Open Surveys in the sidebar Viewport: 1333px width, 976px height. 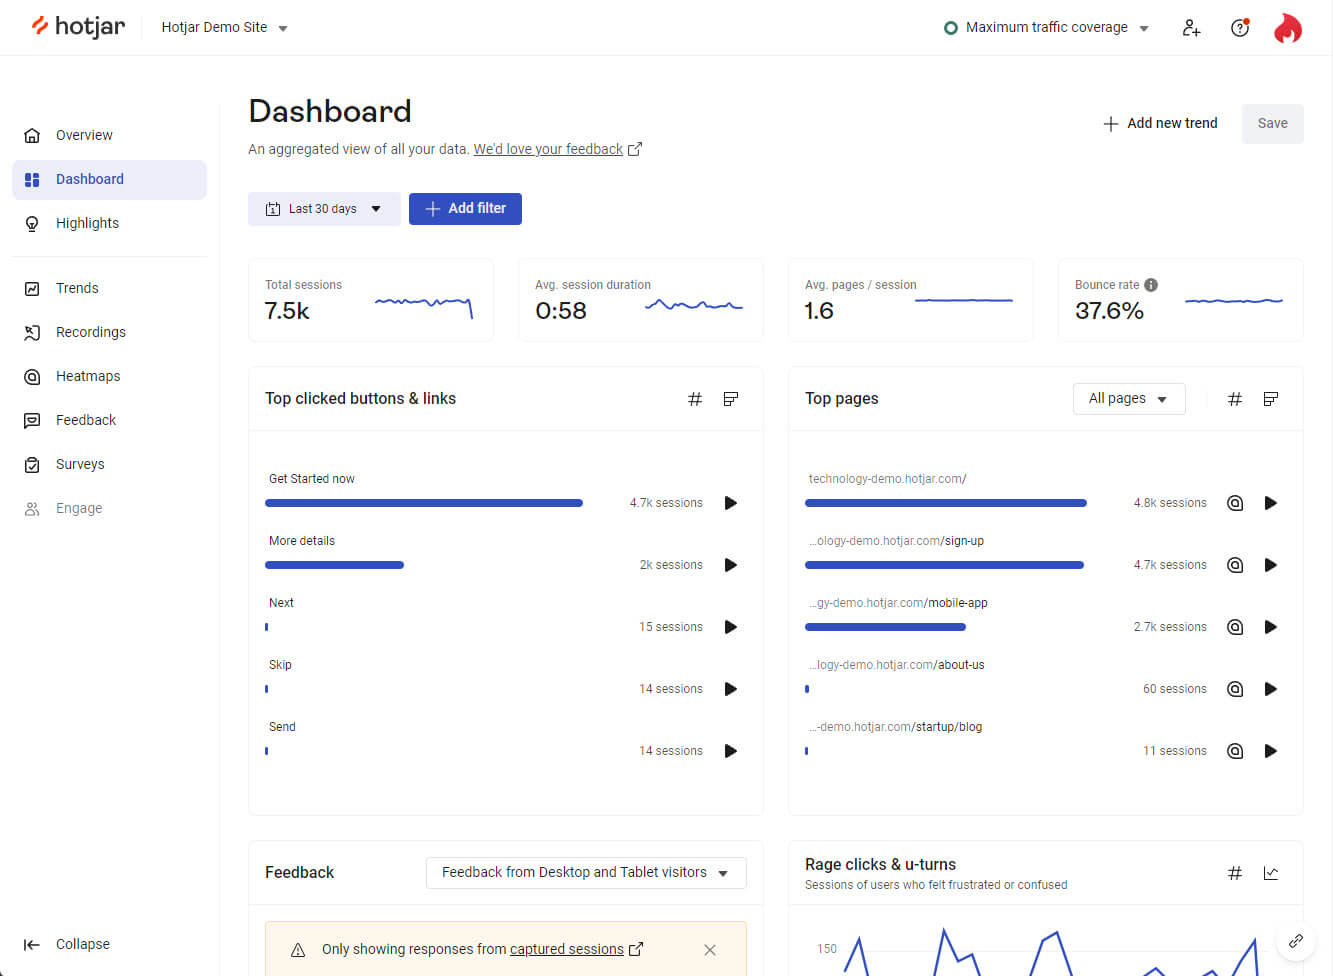click(109, 464)
